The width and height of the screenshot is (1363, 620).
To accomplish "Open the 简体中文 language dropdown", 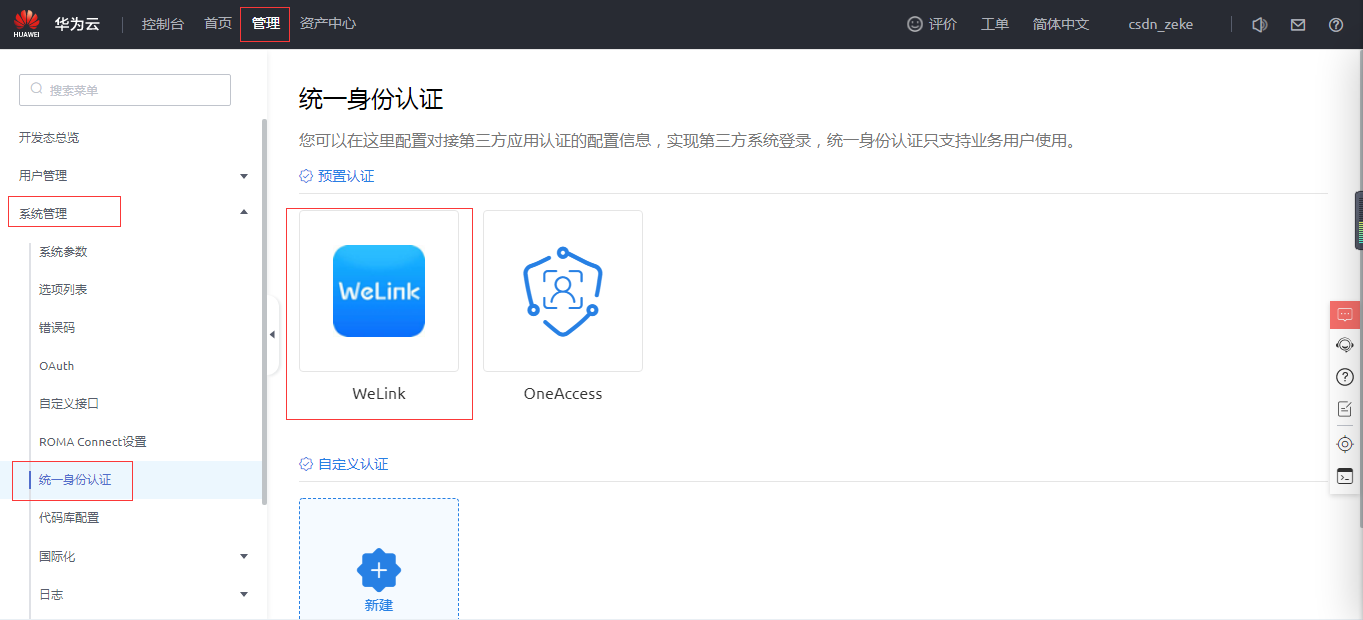I will pyautogui.click(x=1061, y=24).
